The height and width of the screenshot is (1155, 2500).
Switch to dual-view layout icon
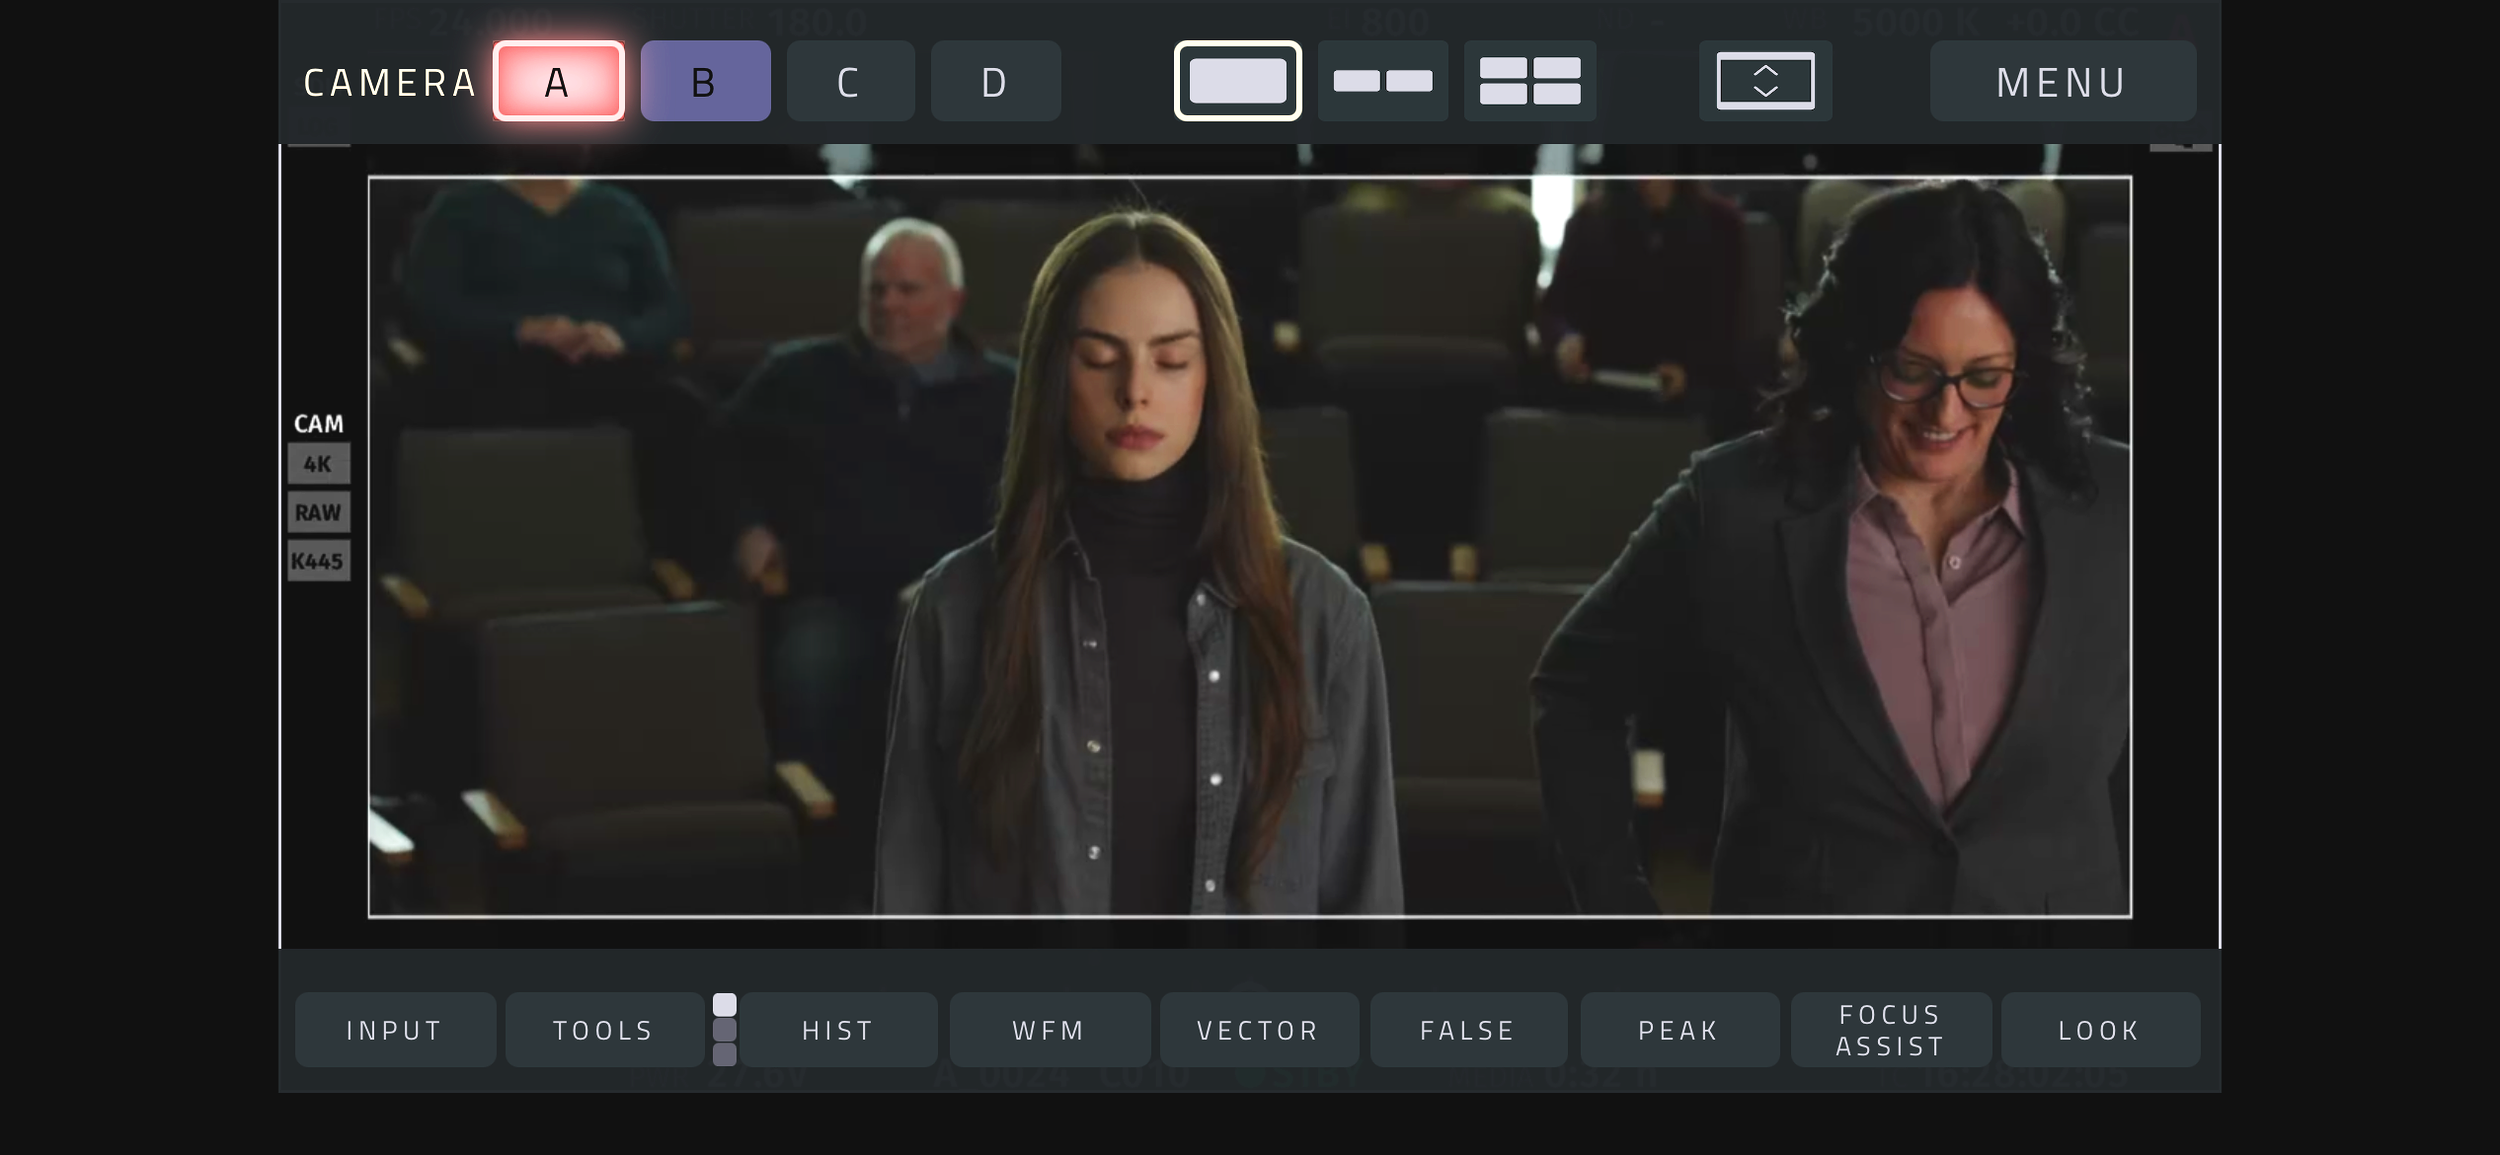(1382, 81)
